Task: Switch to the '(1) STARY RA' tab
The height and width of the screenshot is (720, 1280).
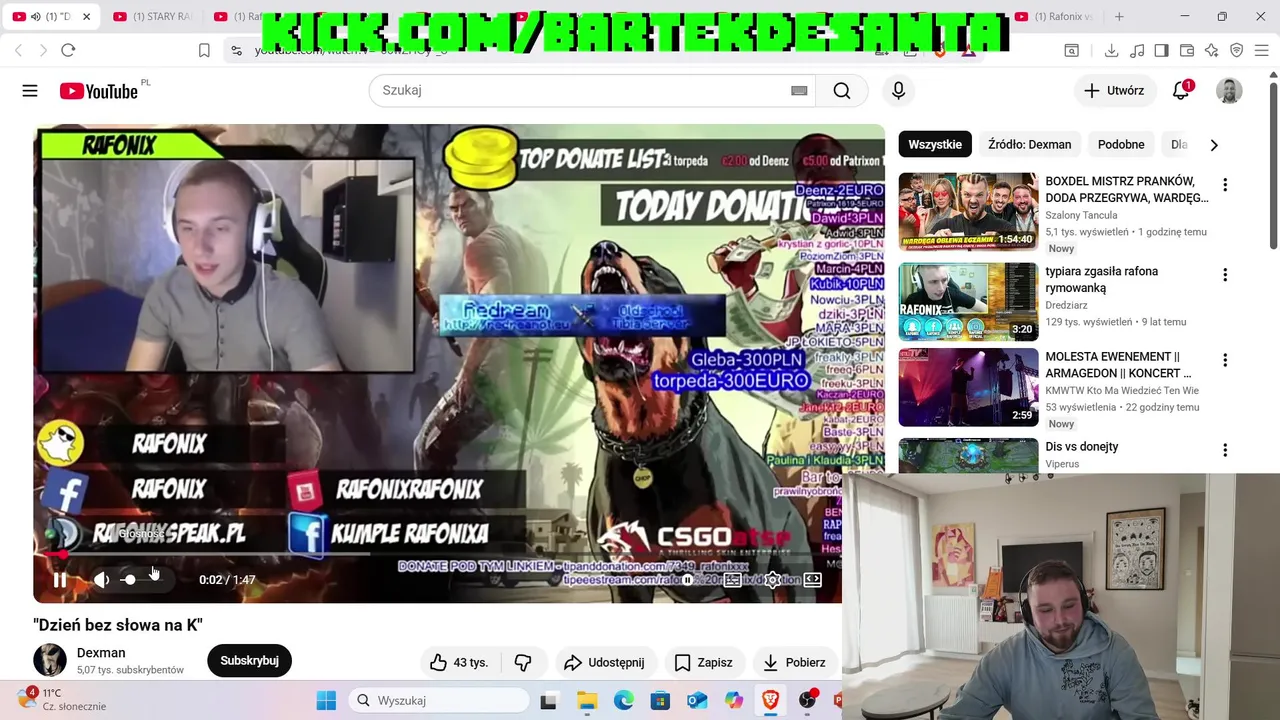Action: (x=153, y=16)
